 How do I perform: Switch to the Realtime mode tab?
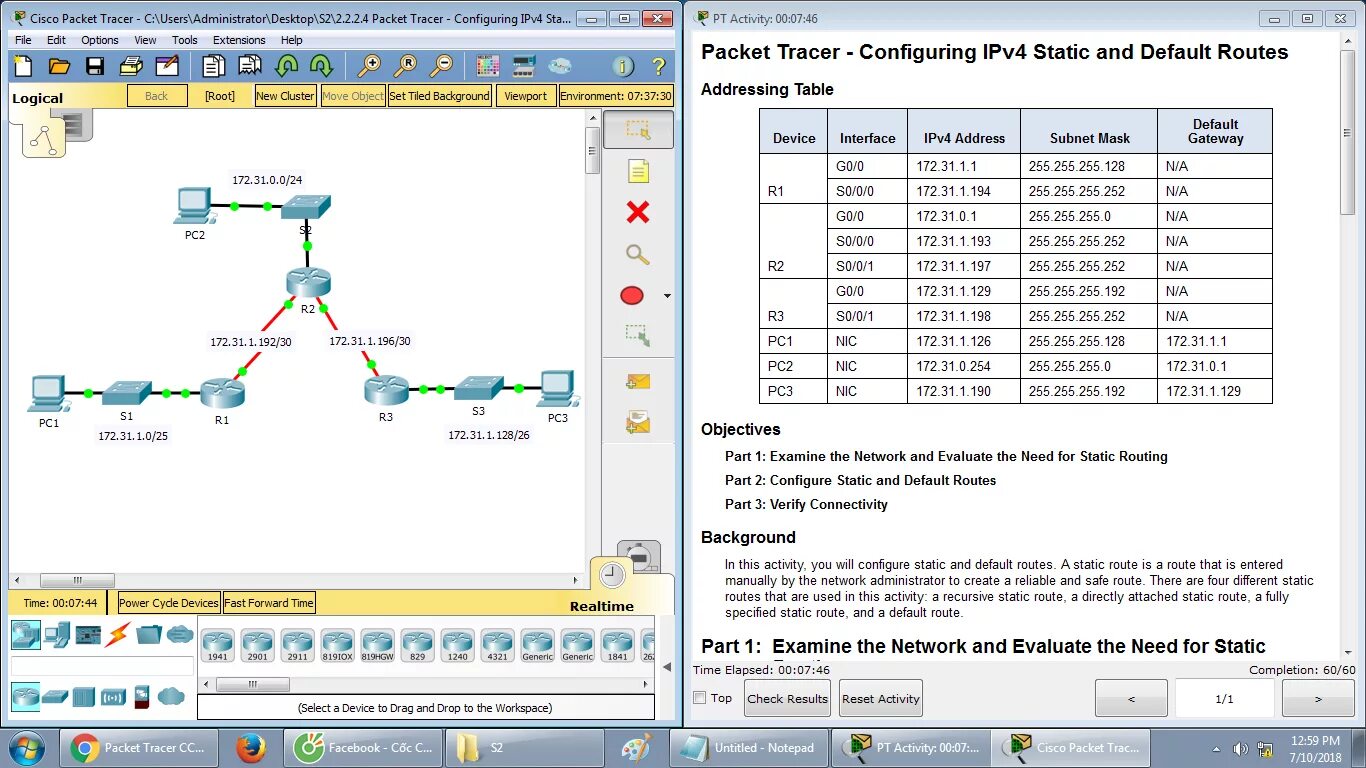602,606
